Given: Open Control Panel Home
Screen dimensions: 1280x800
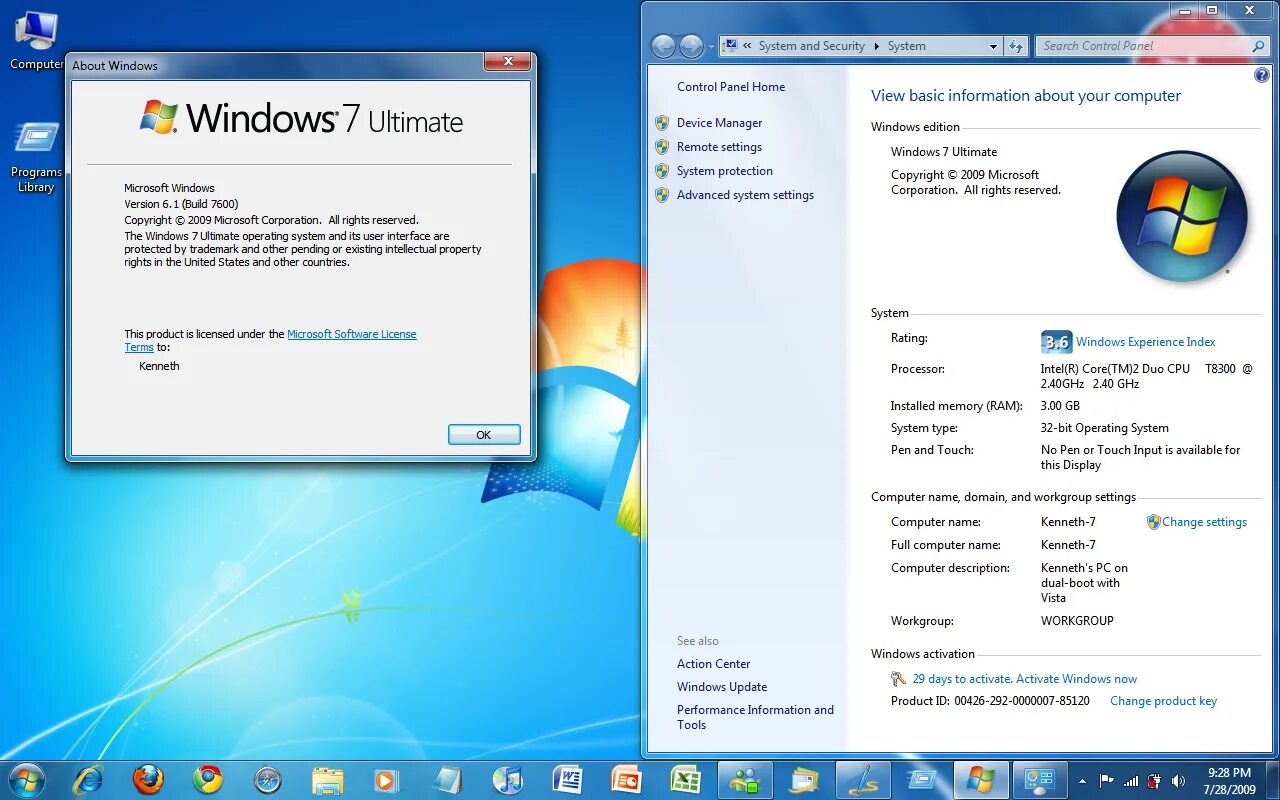Looking at the screenshot, I should coord(731,87).
